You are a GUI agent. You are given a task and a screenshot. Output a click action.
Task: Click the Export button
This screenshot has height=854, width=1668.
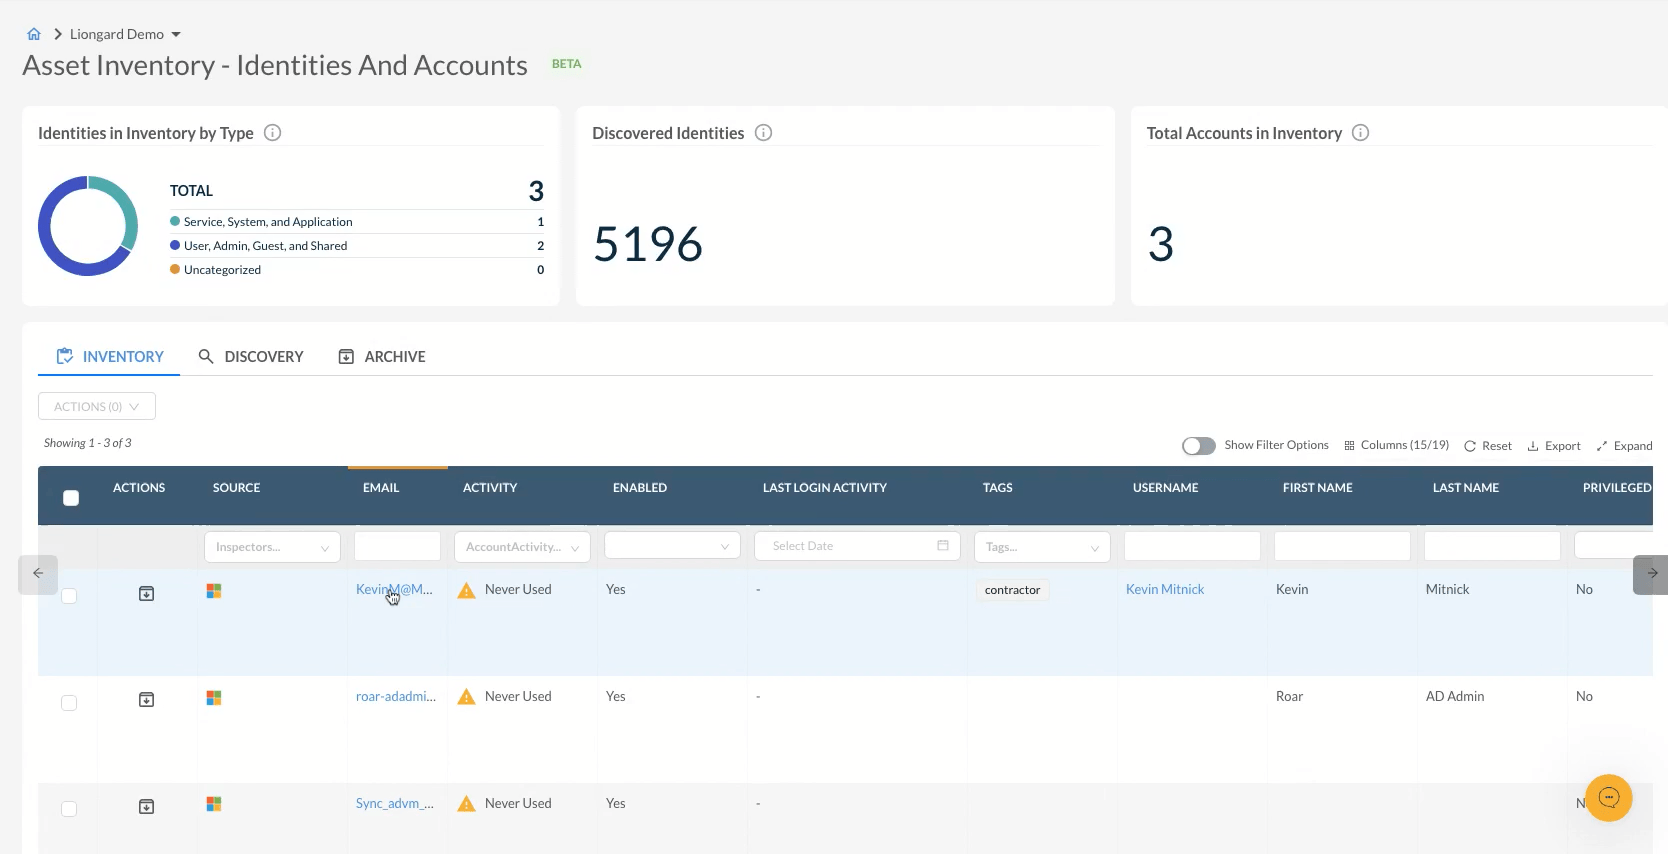click(x=1554, y=446)
